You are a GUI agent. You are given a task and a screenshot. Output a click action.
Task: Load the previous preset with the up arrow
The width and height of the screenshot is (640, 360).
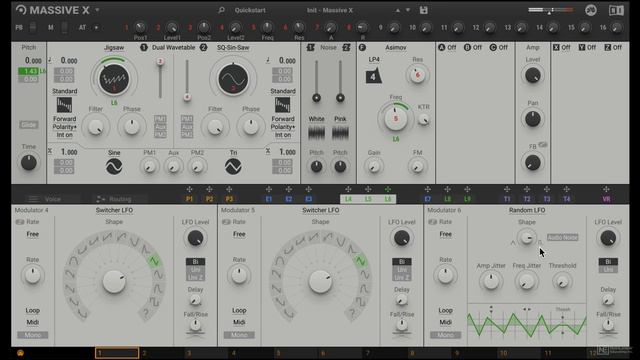tap(398, 10)
